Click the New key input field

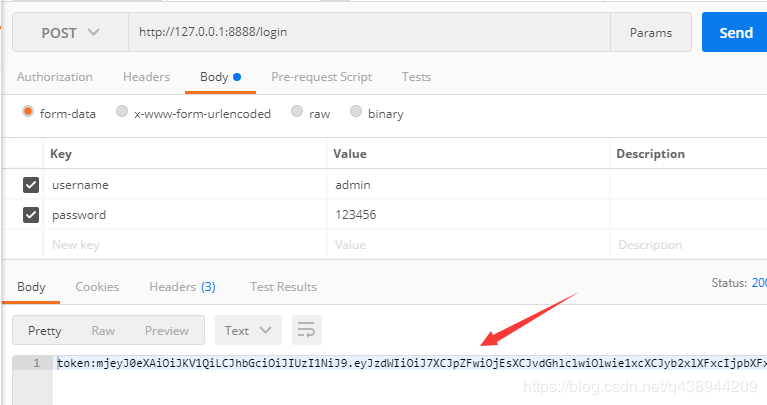tap(185, 245)
